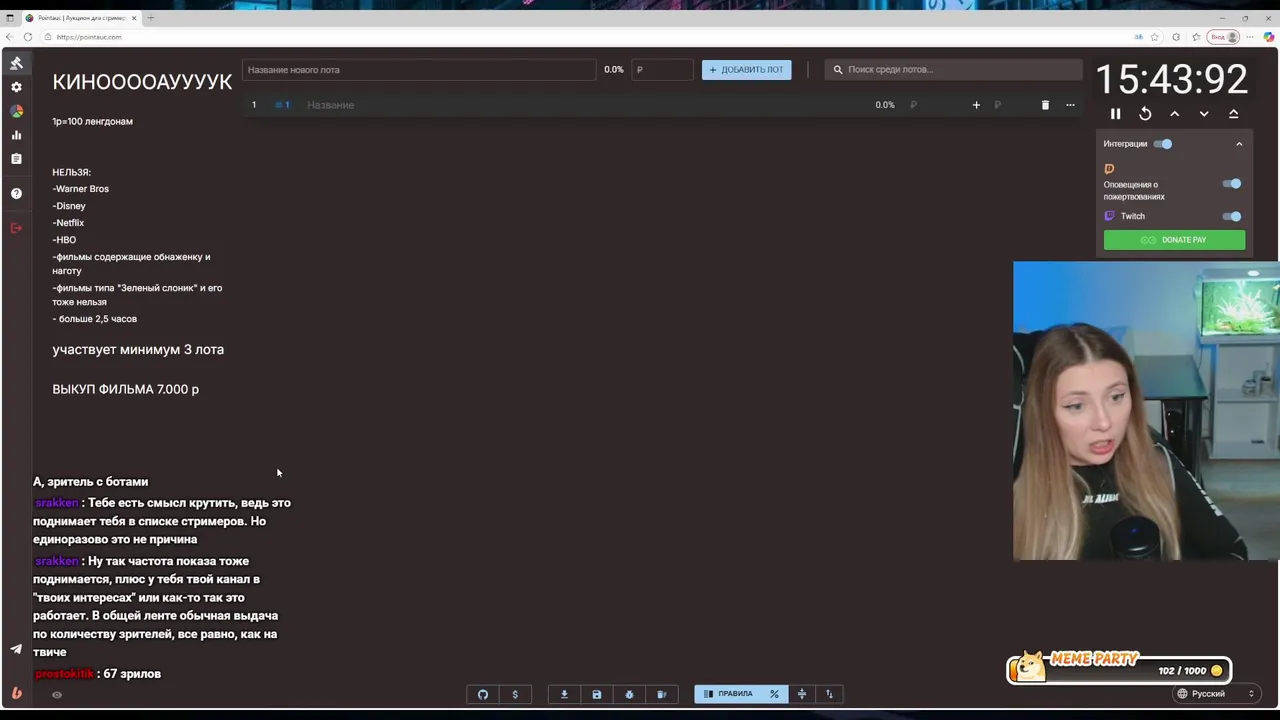Click the red logout icon in sidebar

tap(16, 228)
